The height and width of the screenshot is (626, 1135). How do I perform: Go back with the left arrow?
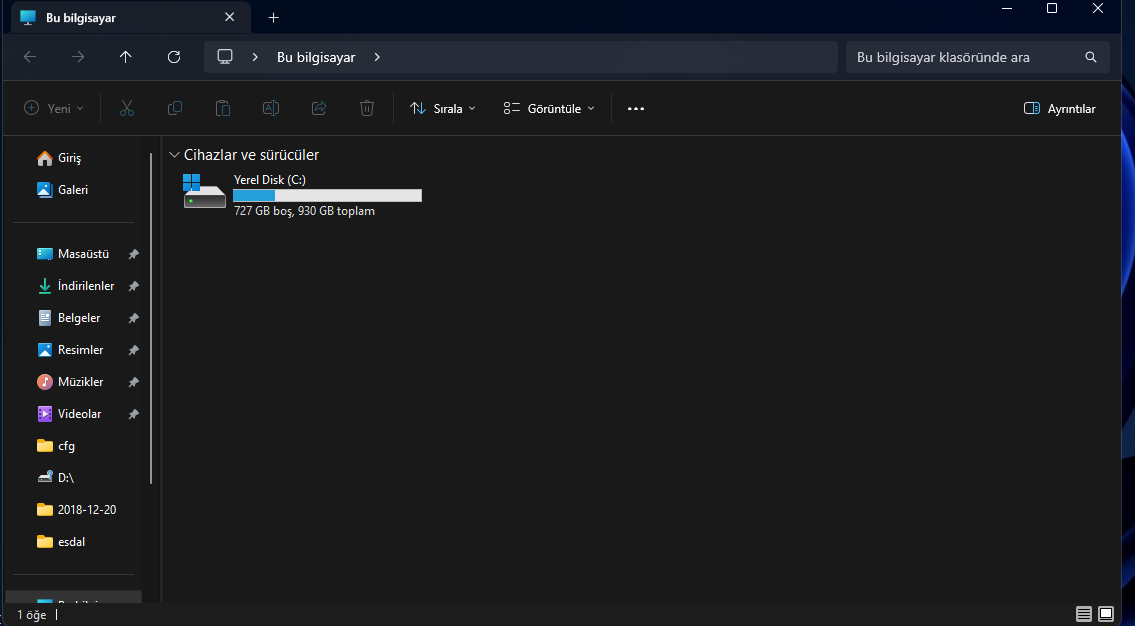(x=30, y=57)
